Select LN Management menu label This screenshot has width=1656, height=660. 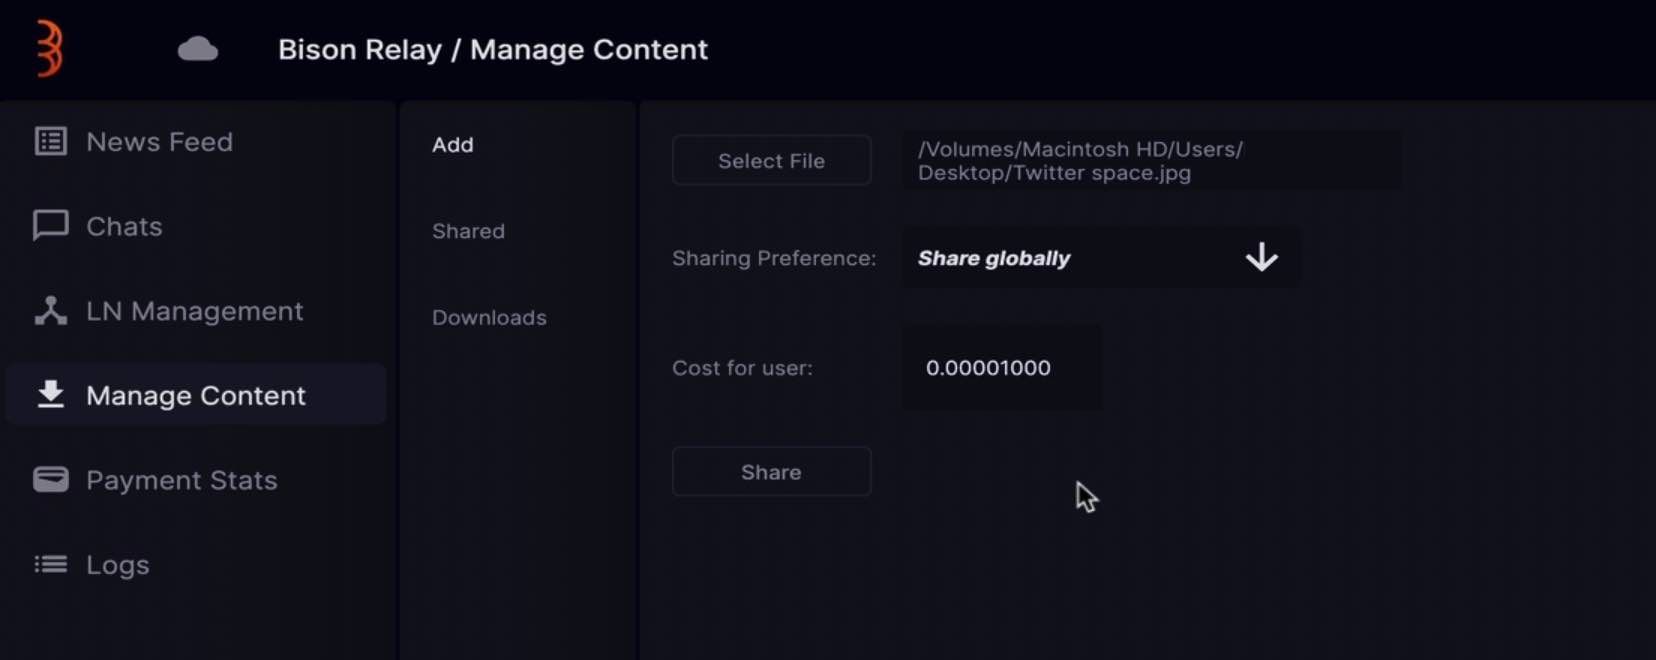(x=194, y=311)
